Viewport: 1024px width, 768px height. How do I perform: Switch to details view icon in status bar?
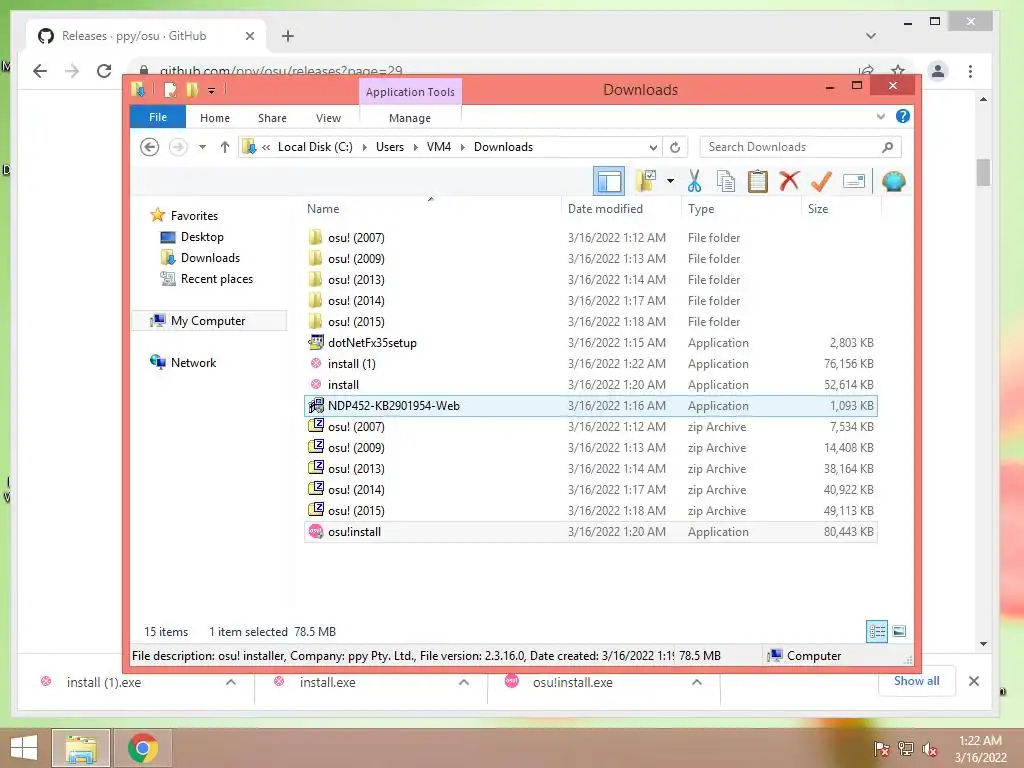[x=877, y=631]
